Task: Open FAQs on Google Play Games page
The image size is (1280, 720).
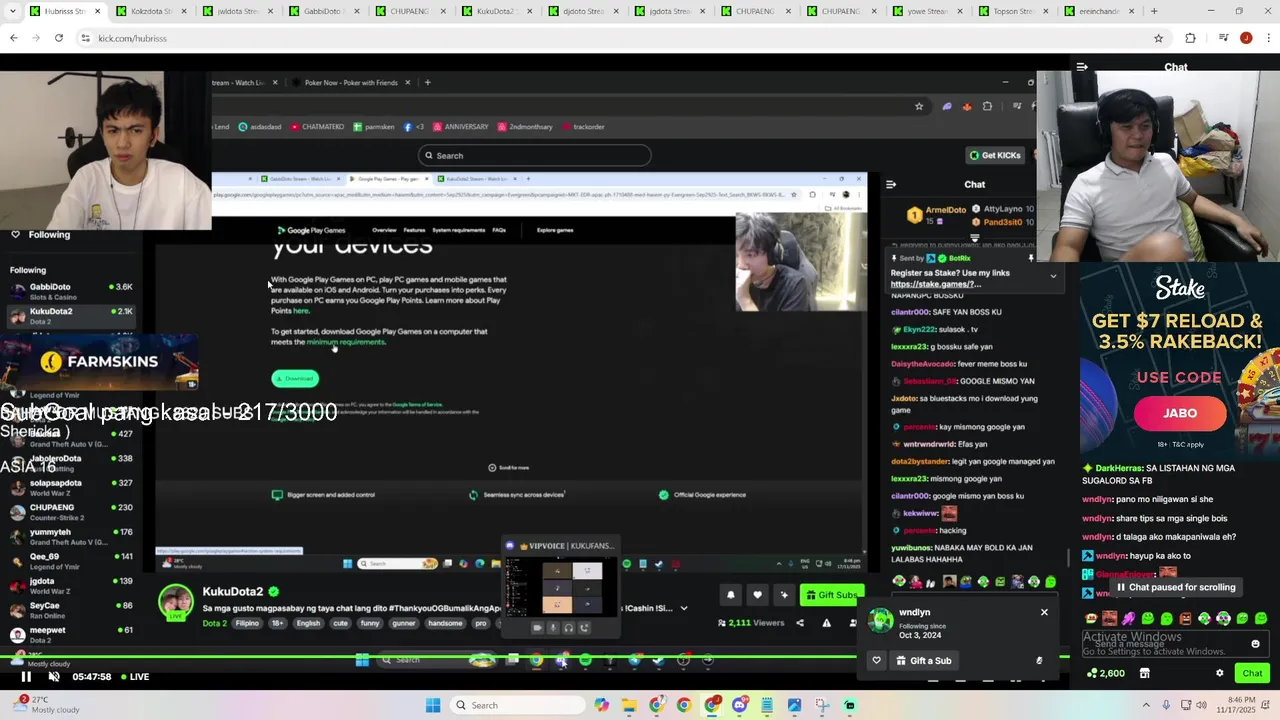Action: 499,230
